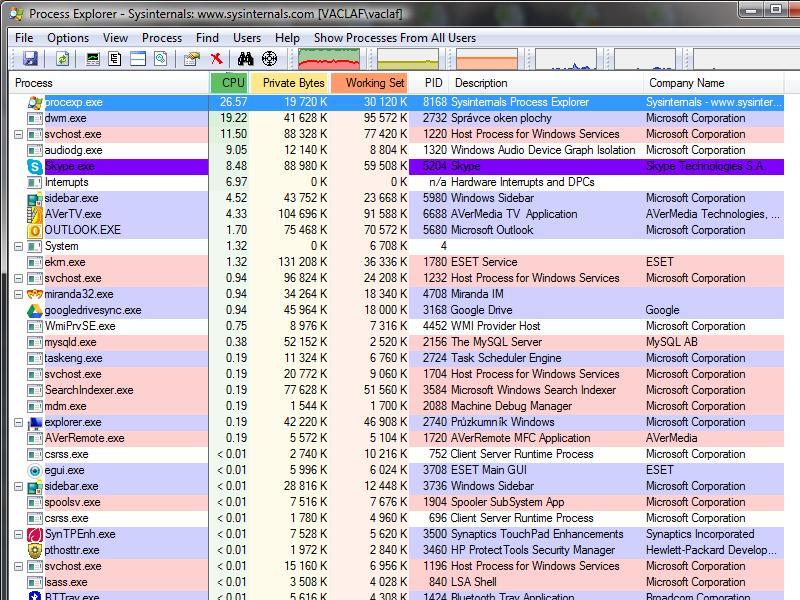Click the Properties toolbar icon

point(192,60)
